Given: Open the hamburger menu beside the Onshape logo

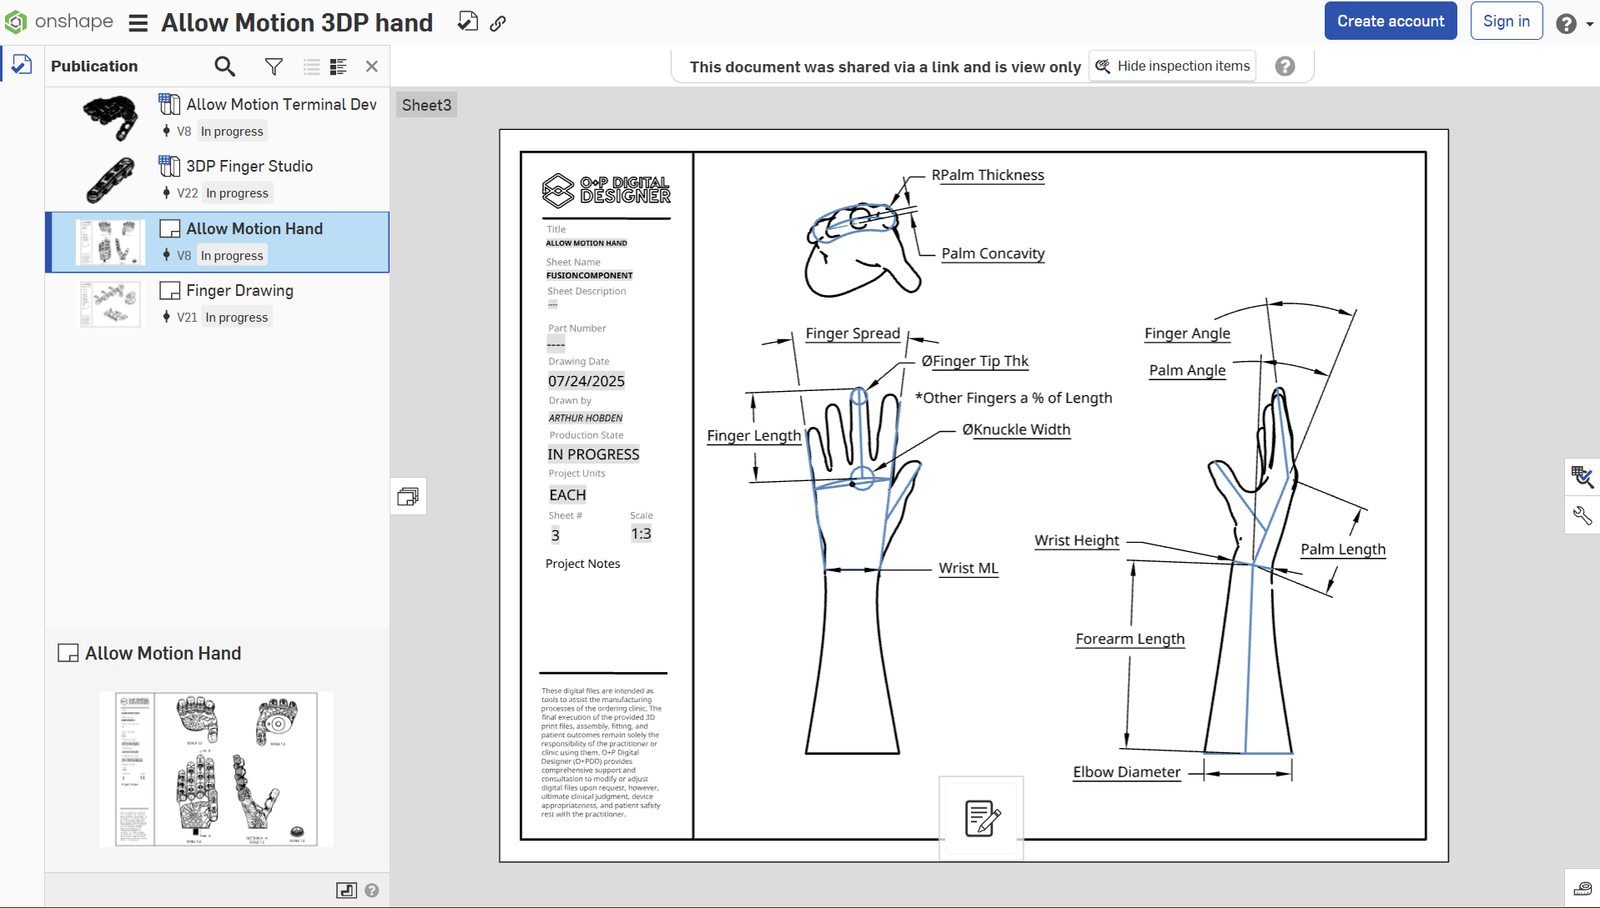Looking at the screenshot, I should (137, 22).
